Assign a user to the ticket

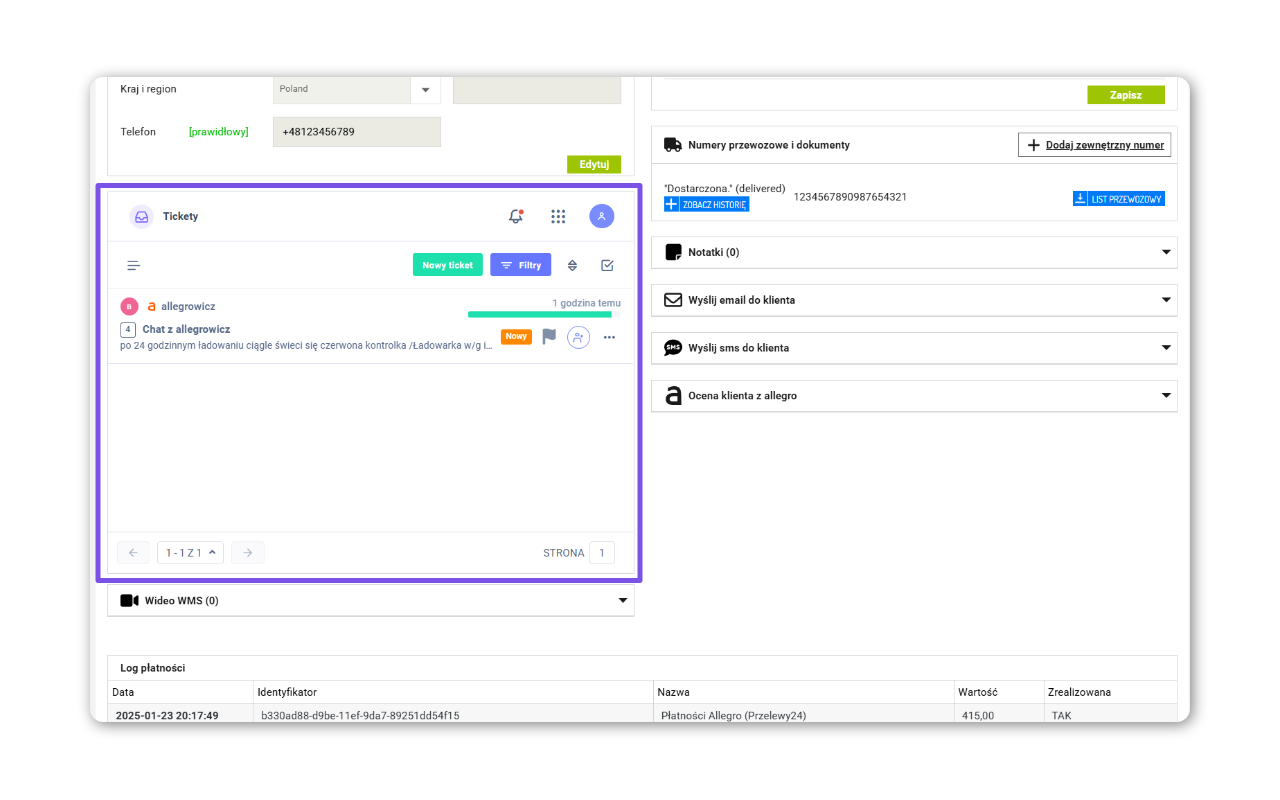click(578, 337)
